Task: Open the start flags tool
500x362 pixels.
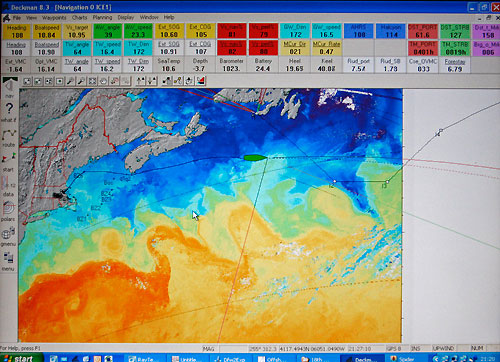Action: [x=9, y=162]
